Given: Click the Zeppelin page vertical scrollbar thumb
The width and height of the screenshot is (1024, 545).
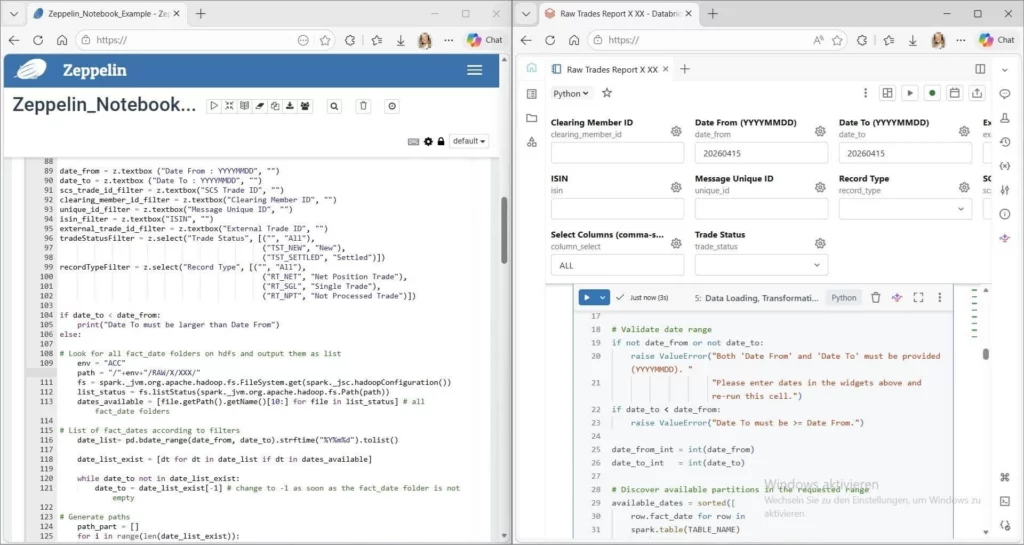Looking at the screenshot, I should pyautogui.click(x=504, y=230).
